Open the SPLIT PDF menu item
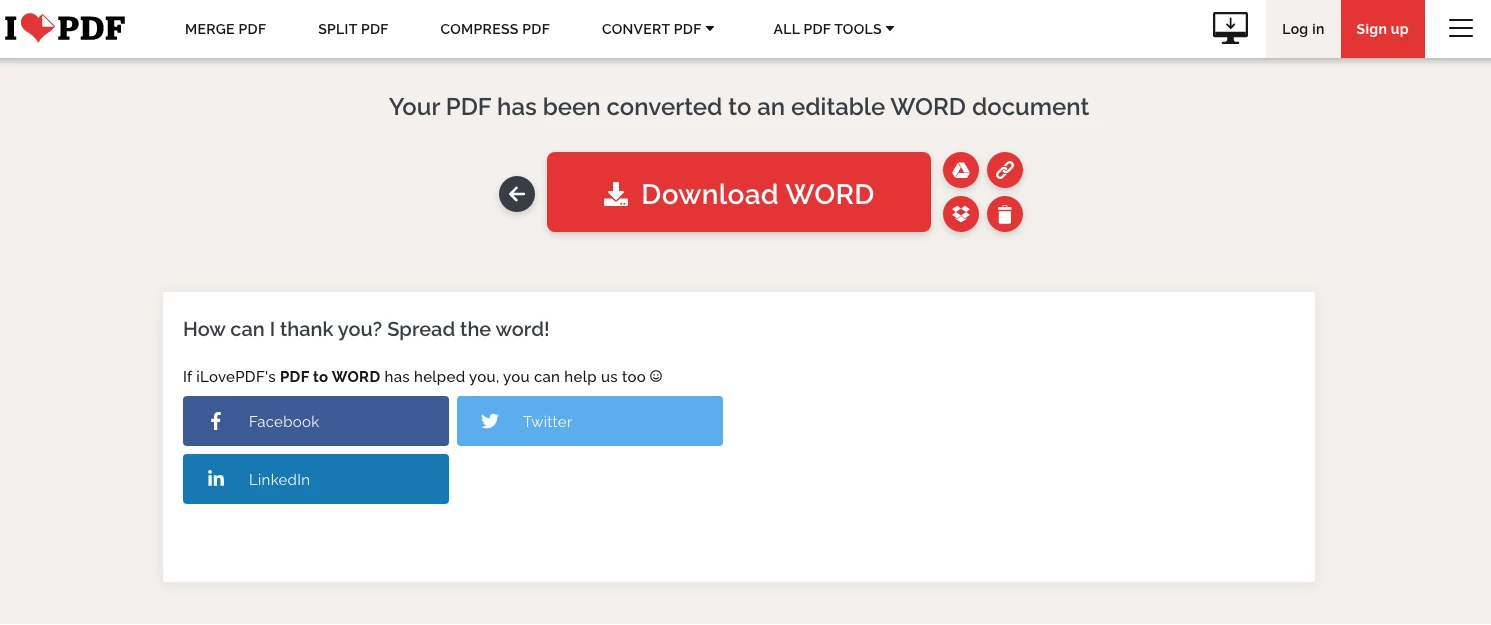Image resolution: width=1491 pixels, height=625 pixels. click(353, 29)
